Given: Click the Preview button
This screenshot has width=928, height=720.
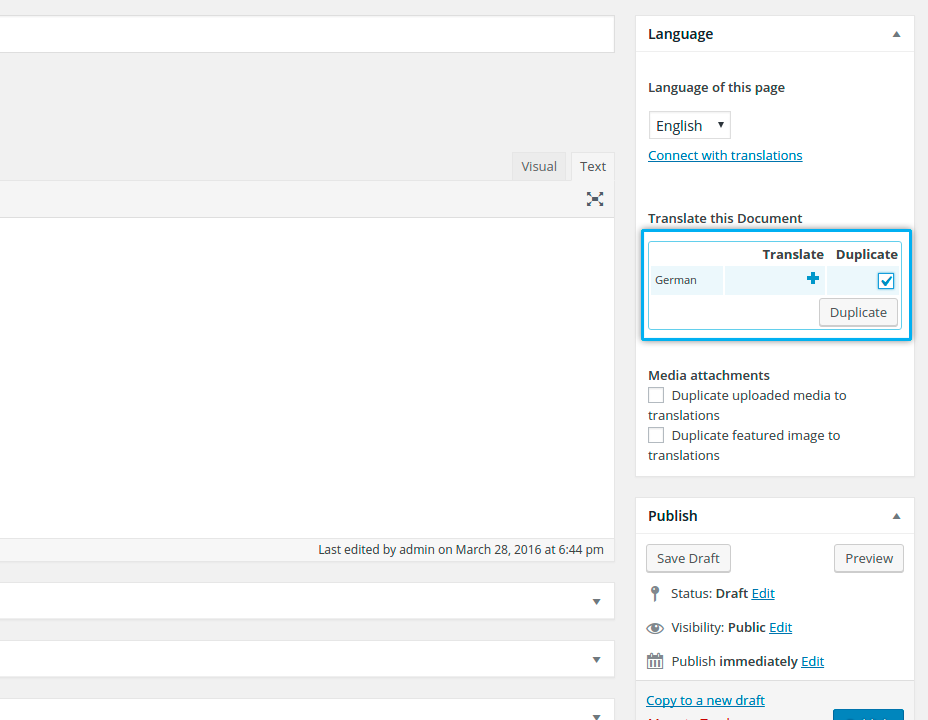Looking at the screenshot, I should [868, 558].
